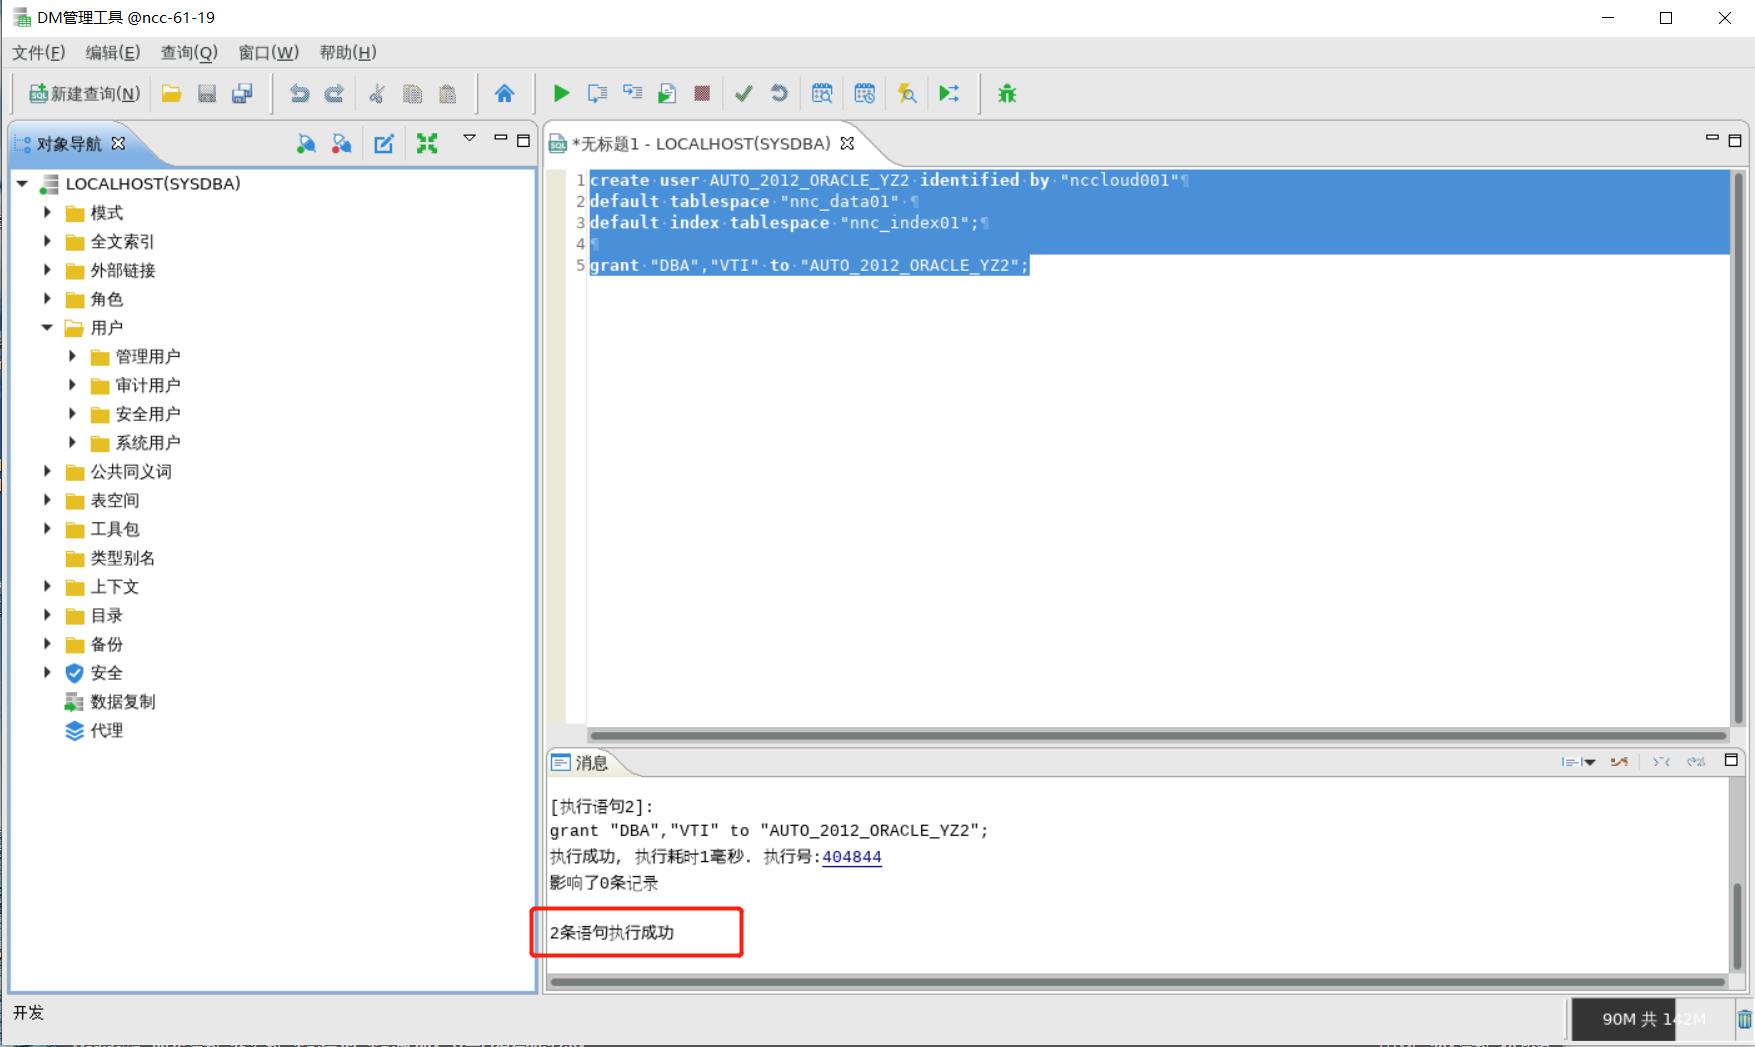Select the 无标题1 - LOCALHOST(SYSDBA) tab
Screen dimensions: 1755x1047
pyautogui.click(x=701, y=144)
